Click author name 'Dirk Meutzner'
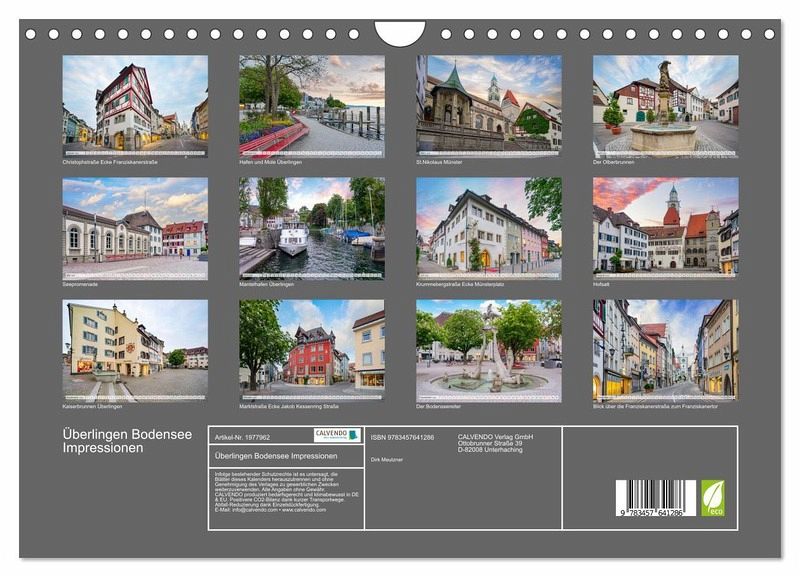Viewport: 800px width, 577px height. [387, 460]
